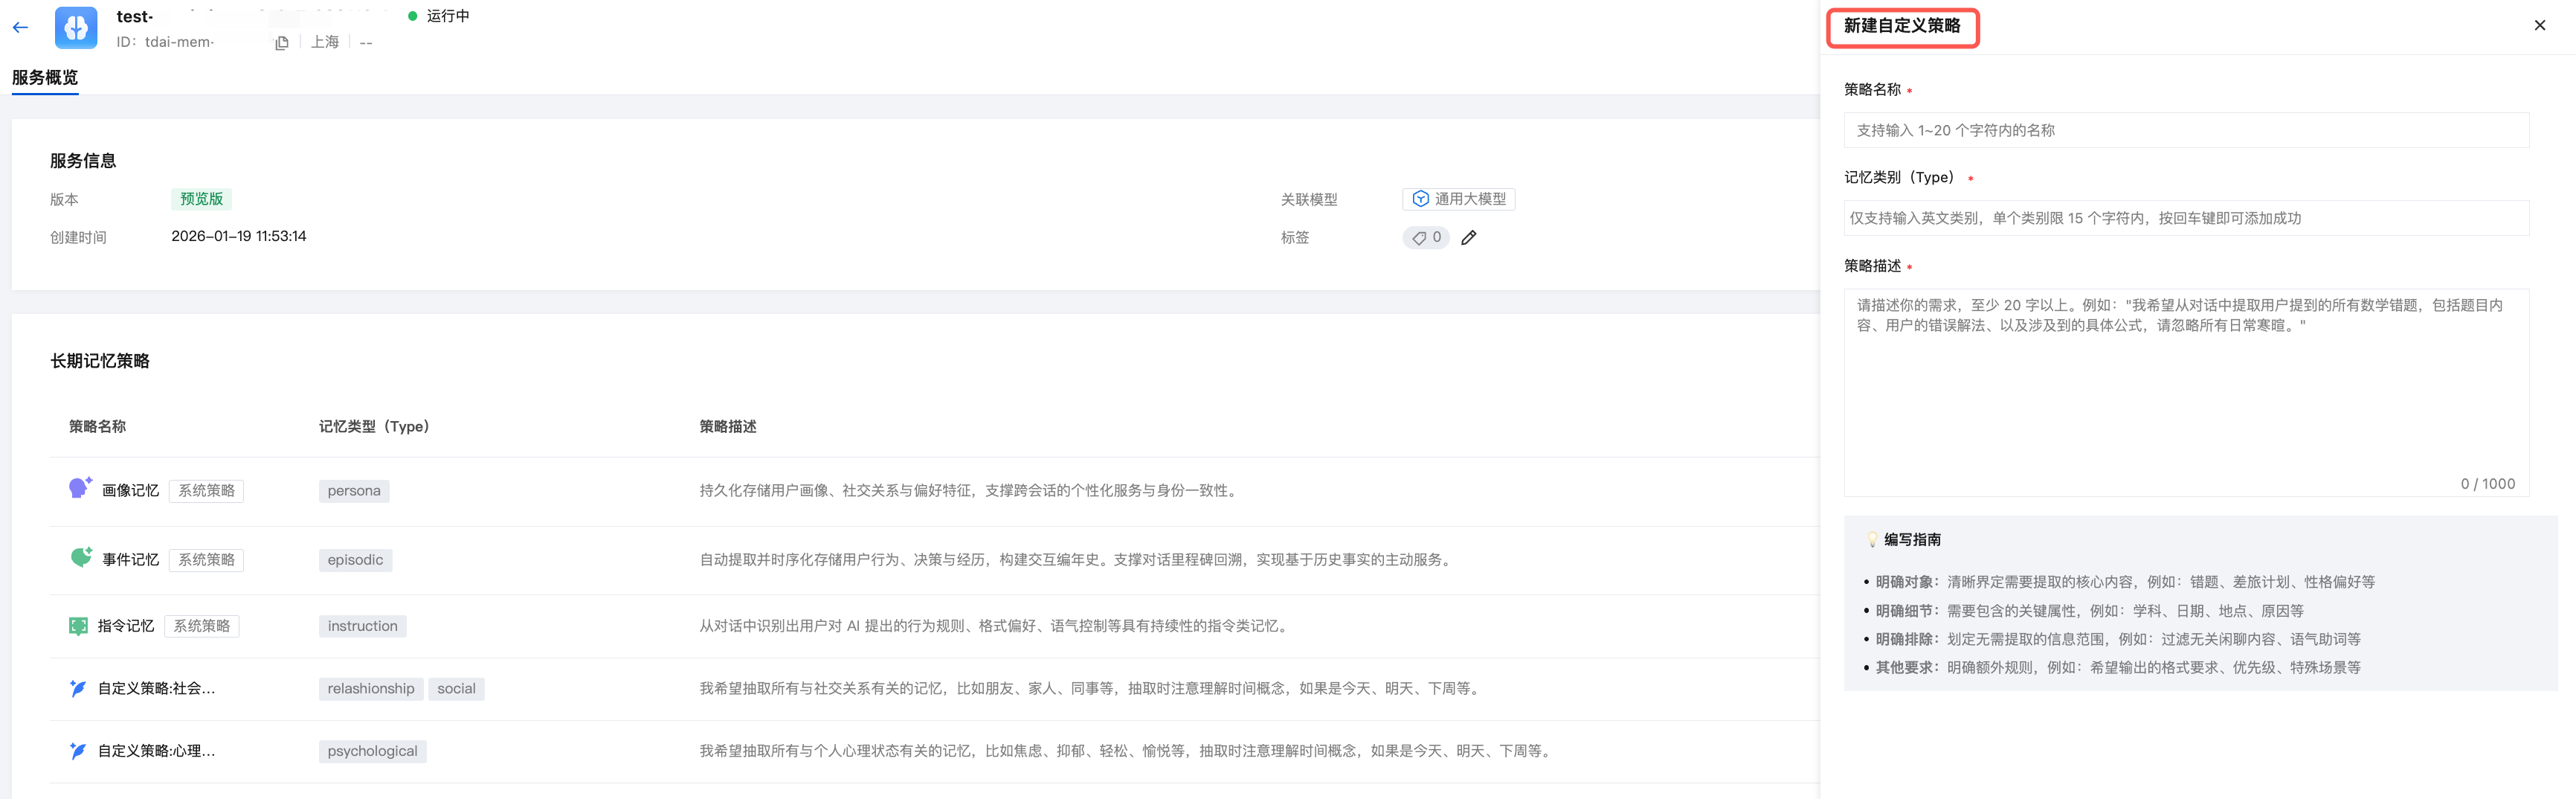Click the 预览版 version badge
Image resolution: width=2576 pixels, height=799 pixels.
pos(201,199)
